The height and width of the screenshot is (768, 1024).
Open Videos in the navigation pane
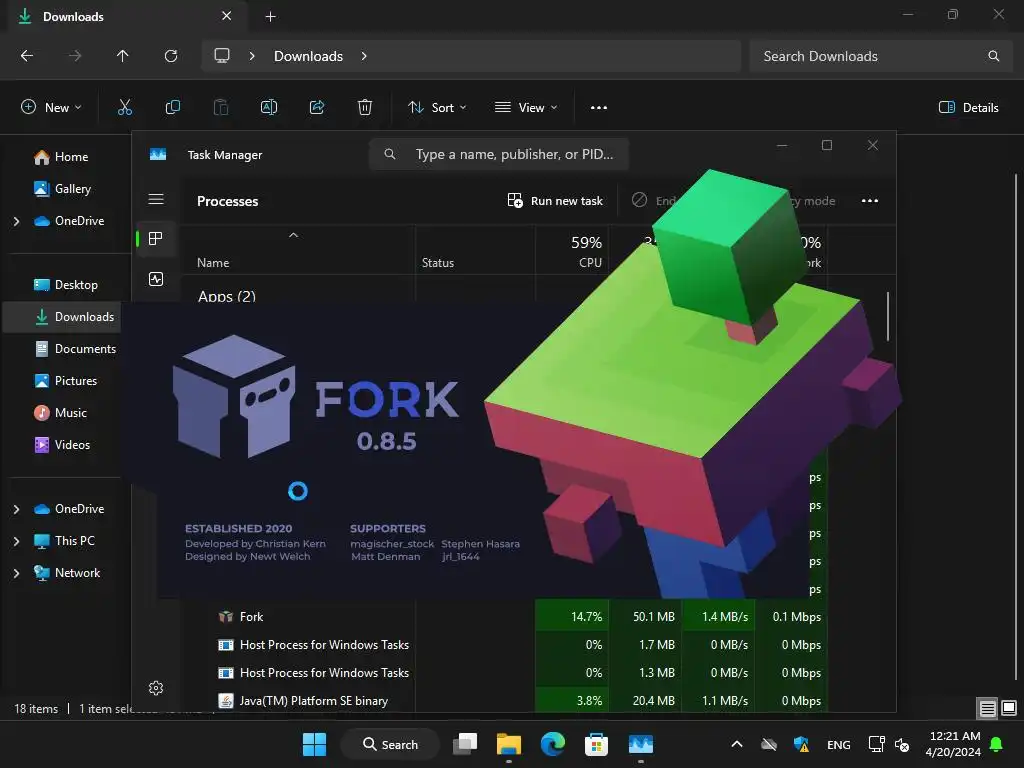pyautogui.click(x=62, y=445)
